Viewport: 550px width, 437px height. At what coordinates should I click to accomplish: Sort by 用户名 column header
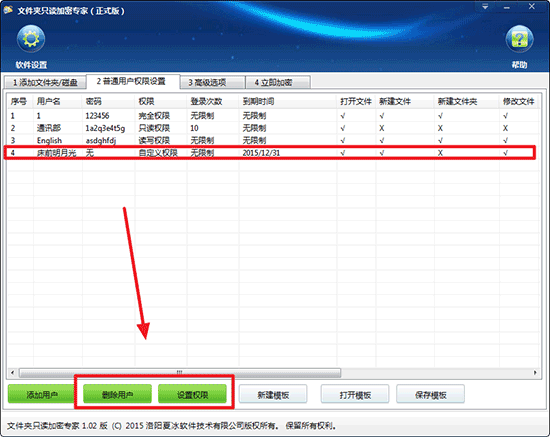pyautogui.click(x=58, y=101)
